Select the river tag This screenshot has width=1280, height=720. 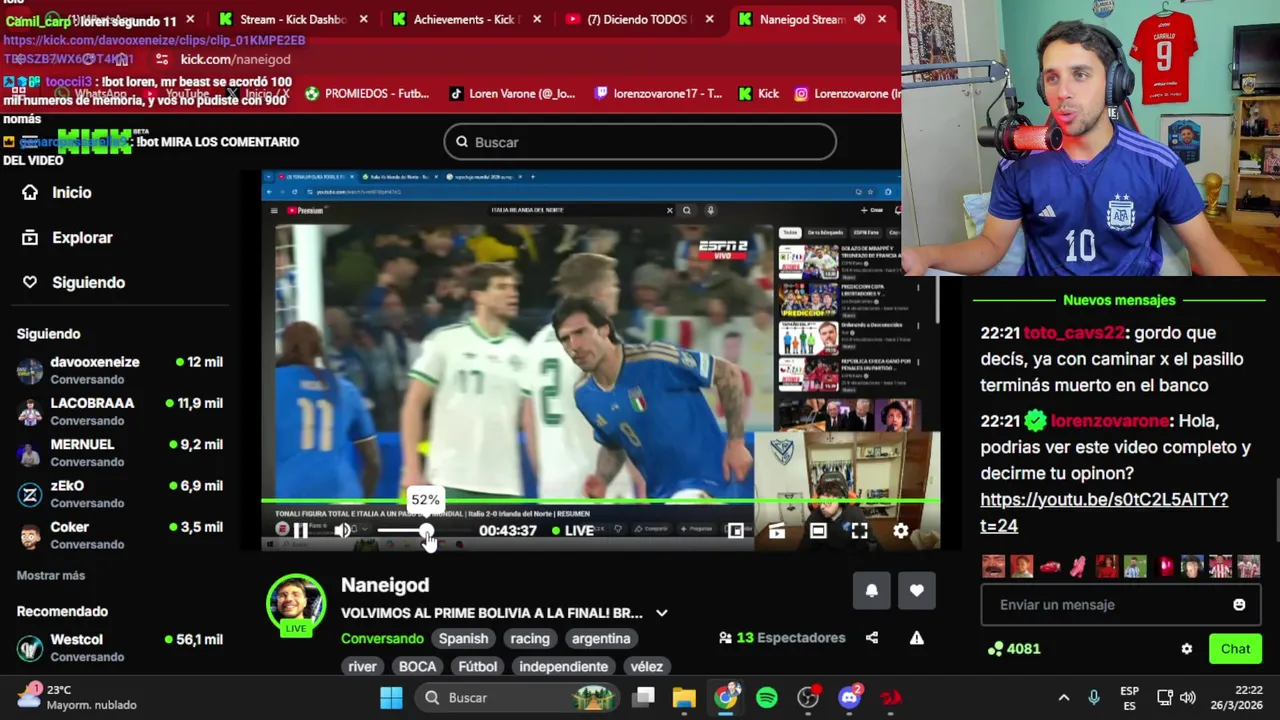[362, 666]
